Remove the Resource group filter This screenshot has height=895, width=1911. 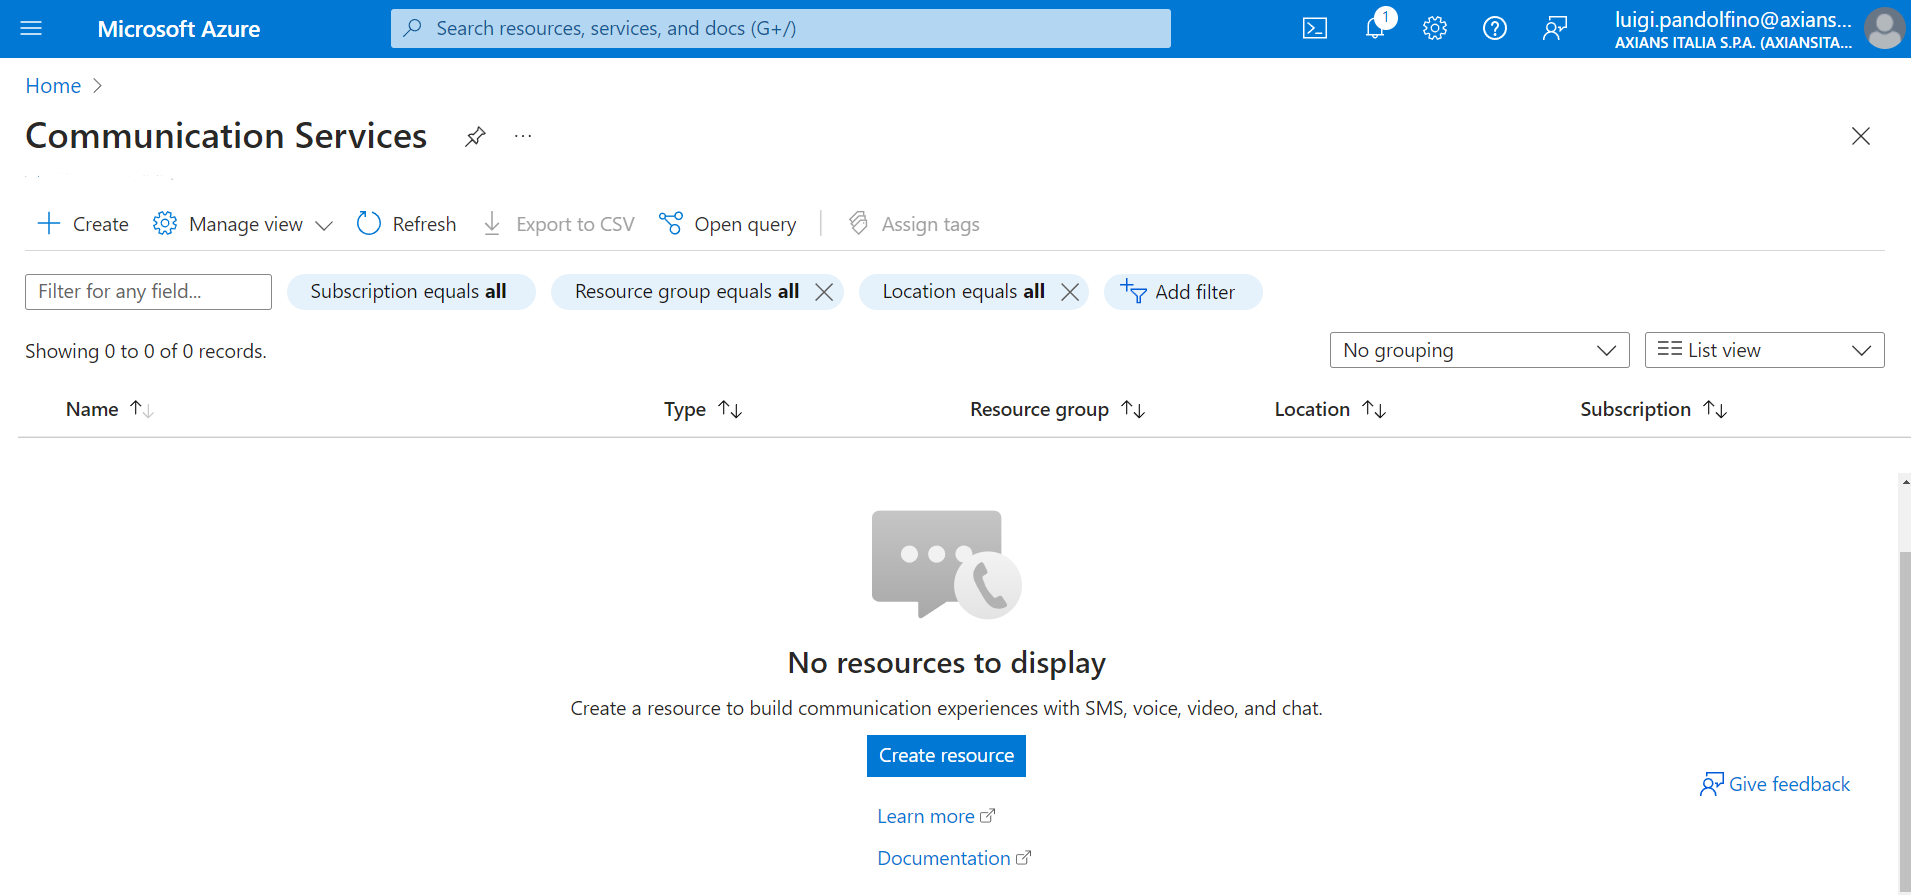[824, 292]
